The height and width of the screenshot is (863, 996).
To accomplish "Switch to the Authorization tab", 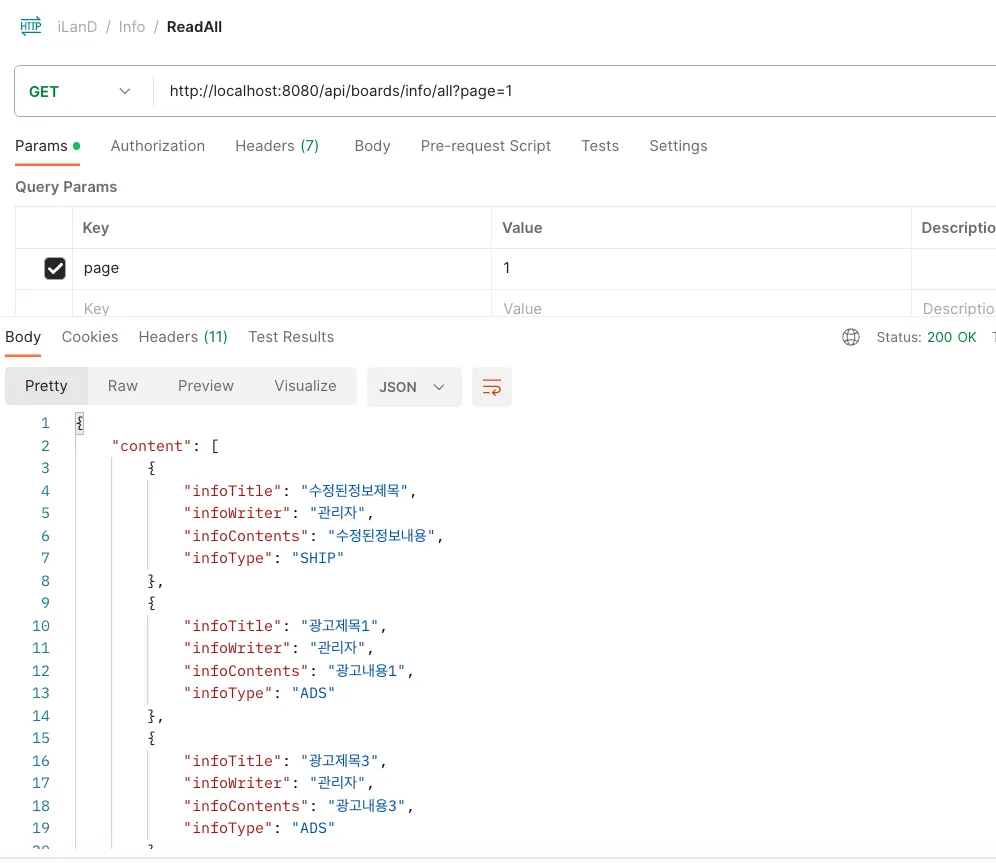I will point(157,146).
